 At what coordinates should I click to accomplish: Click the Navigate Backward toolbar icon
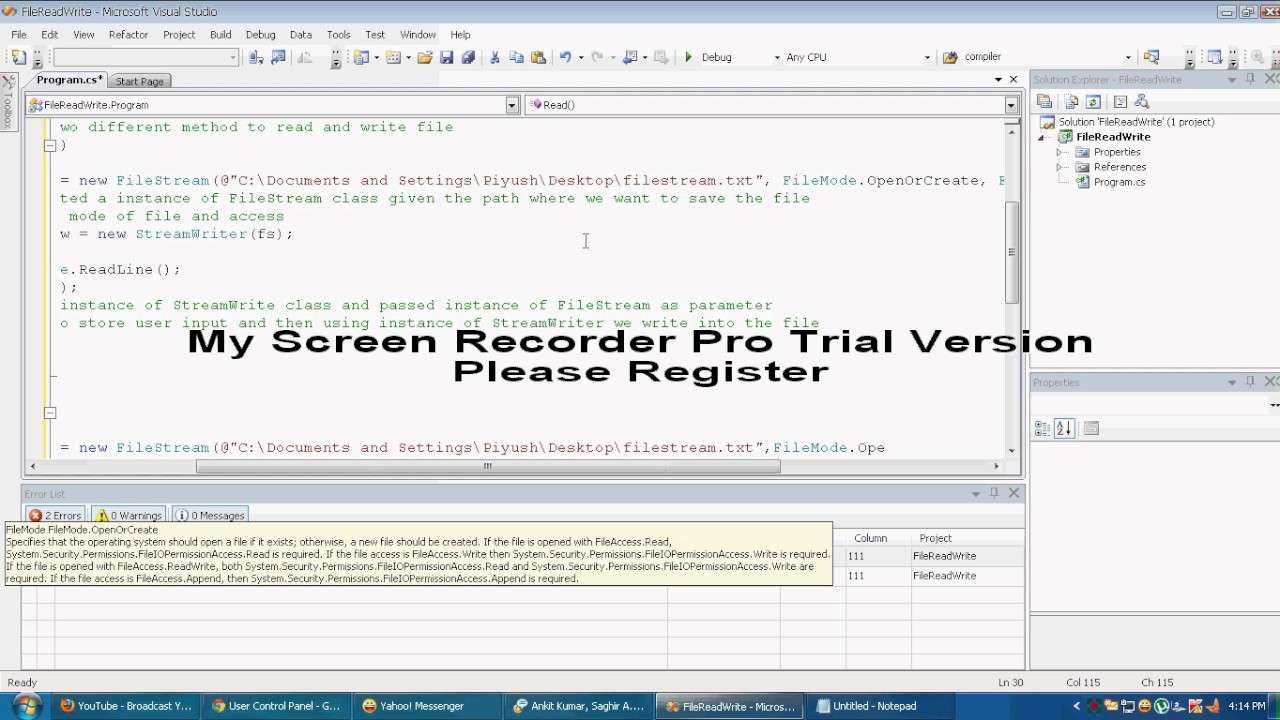click(x=630, y=57)
